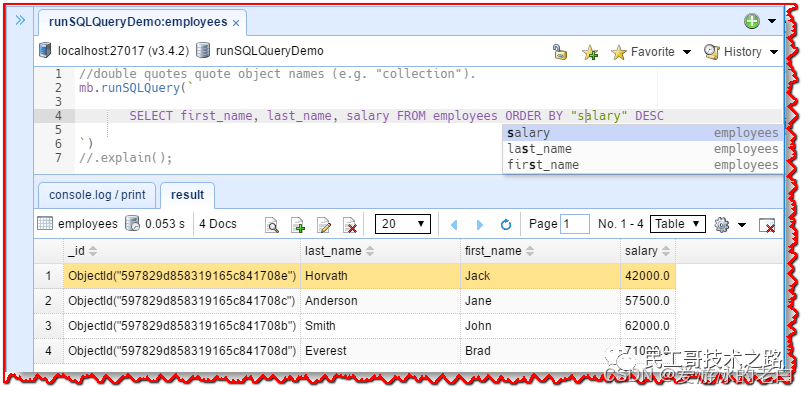Go to the next page arrow

click(x=480, y=225)
